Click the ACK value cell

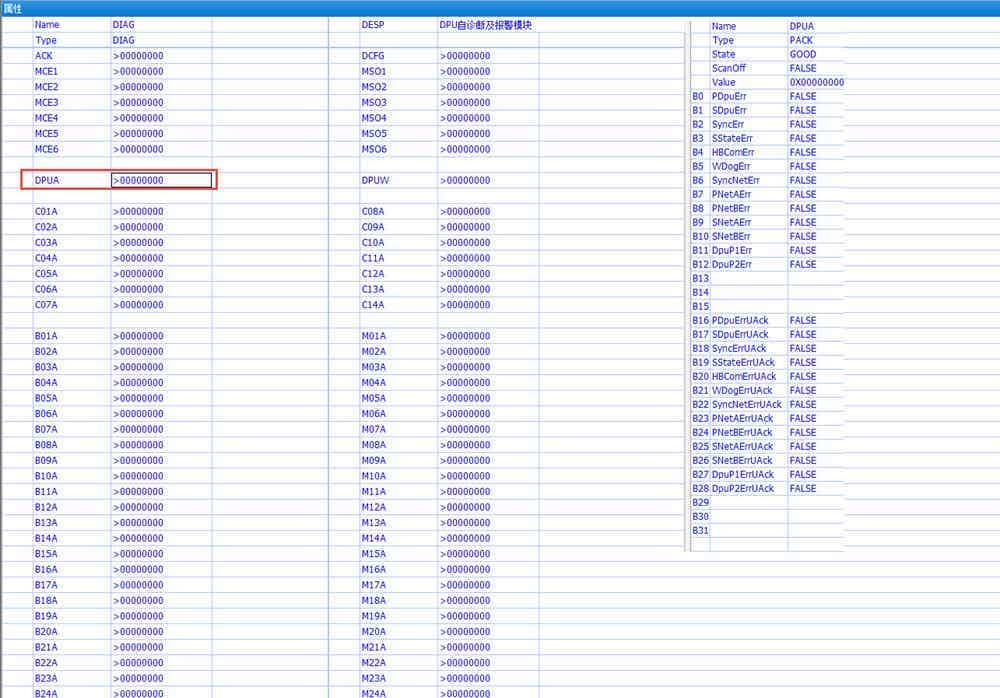(x=161, y=56)
